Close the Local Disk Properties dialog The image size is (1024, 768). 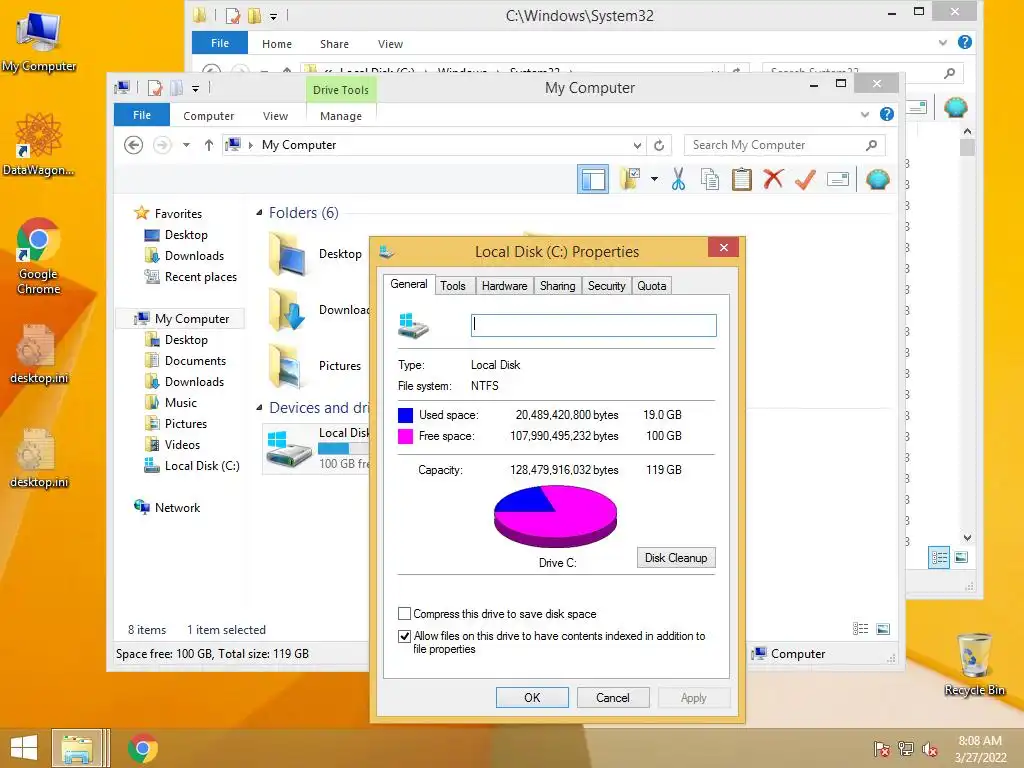(724, 248)
